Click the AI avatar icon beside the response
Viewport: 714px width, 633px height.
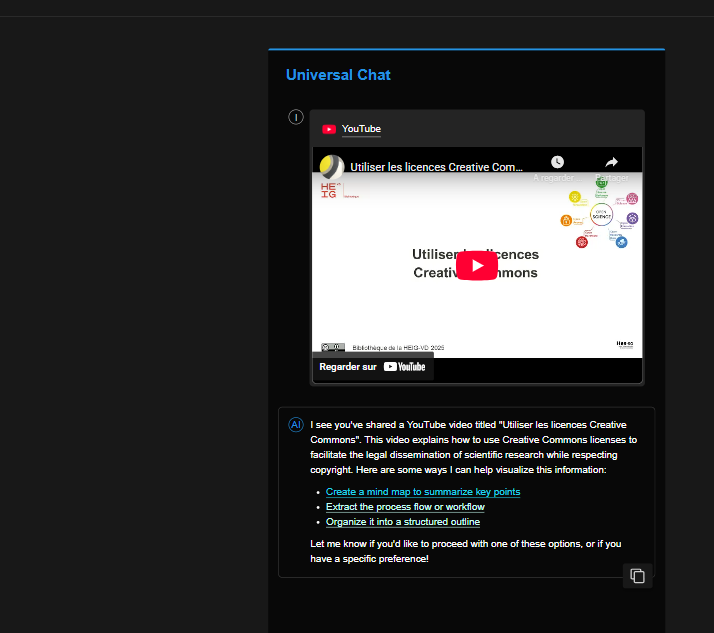[x=296, y=424]
